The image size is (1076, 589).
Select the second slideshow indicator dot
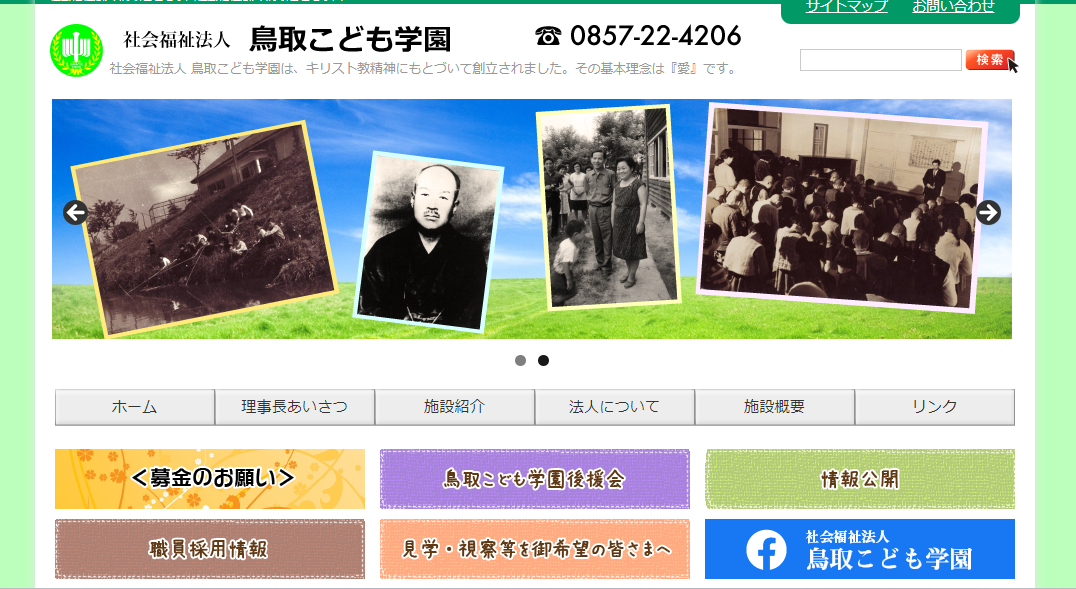tap(543, 360)
